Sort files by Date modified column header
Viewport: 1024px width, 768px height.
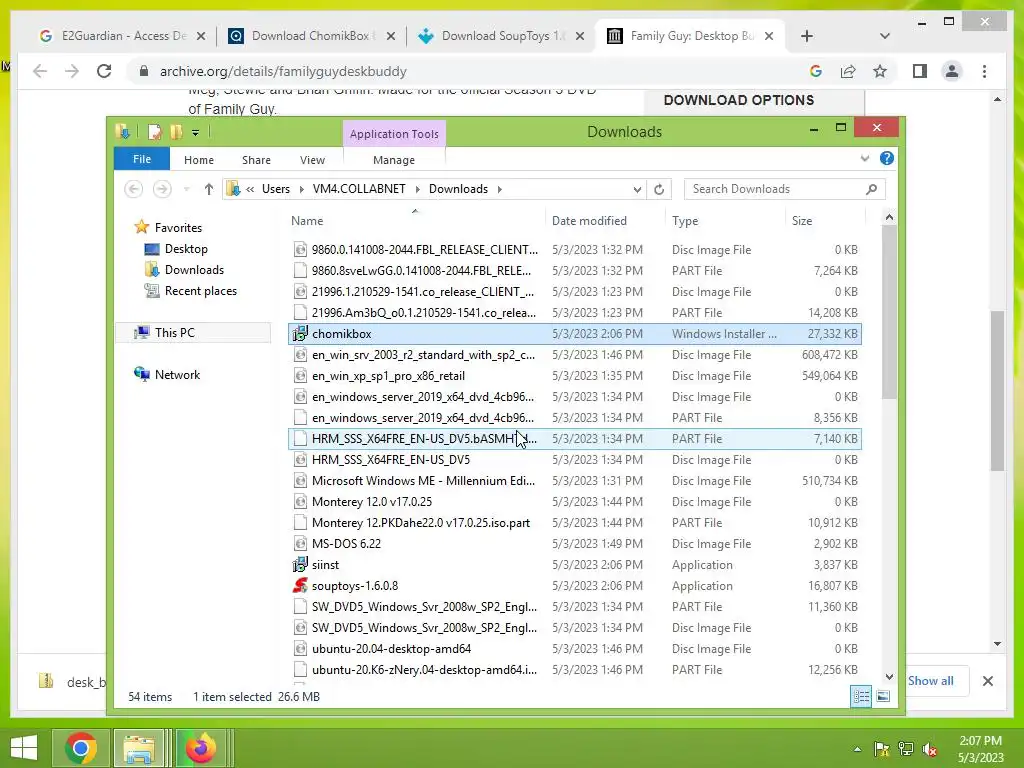(x=605, y=221)
